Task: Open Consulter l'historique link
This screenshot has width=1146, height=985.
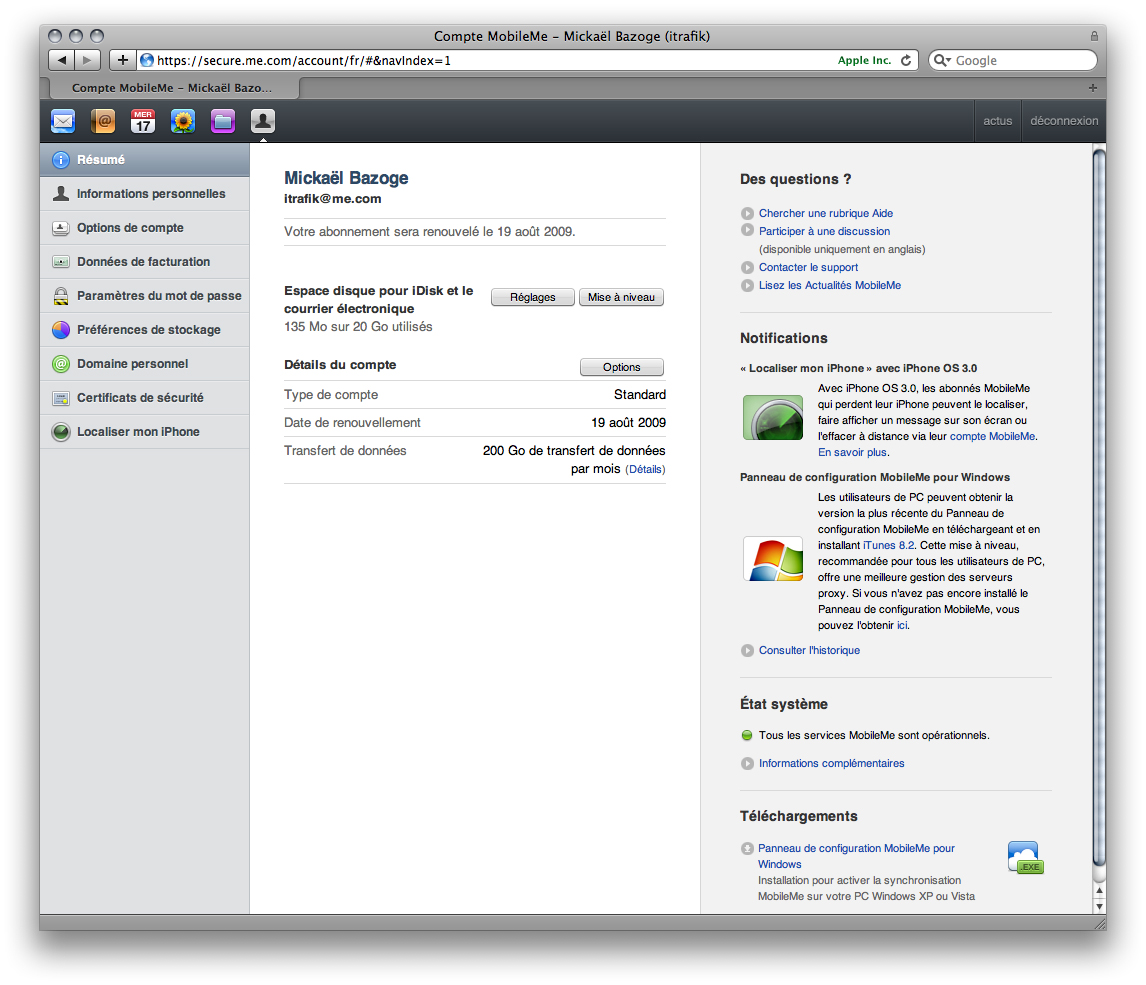Action: [809, 650]
